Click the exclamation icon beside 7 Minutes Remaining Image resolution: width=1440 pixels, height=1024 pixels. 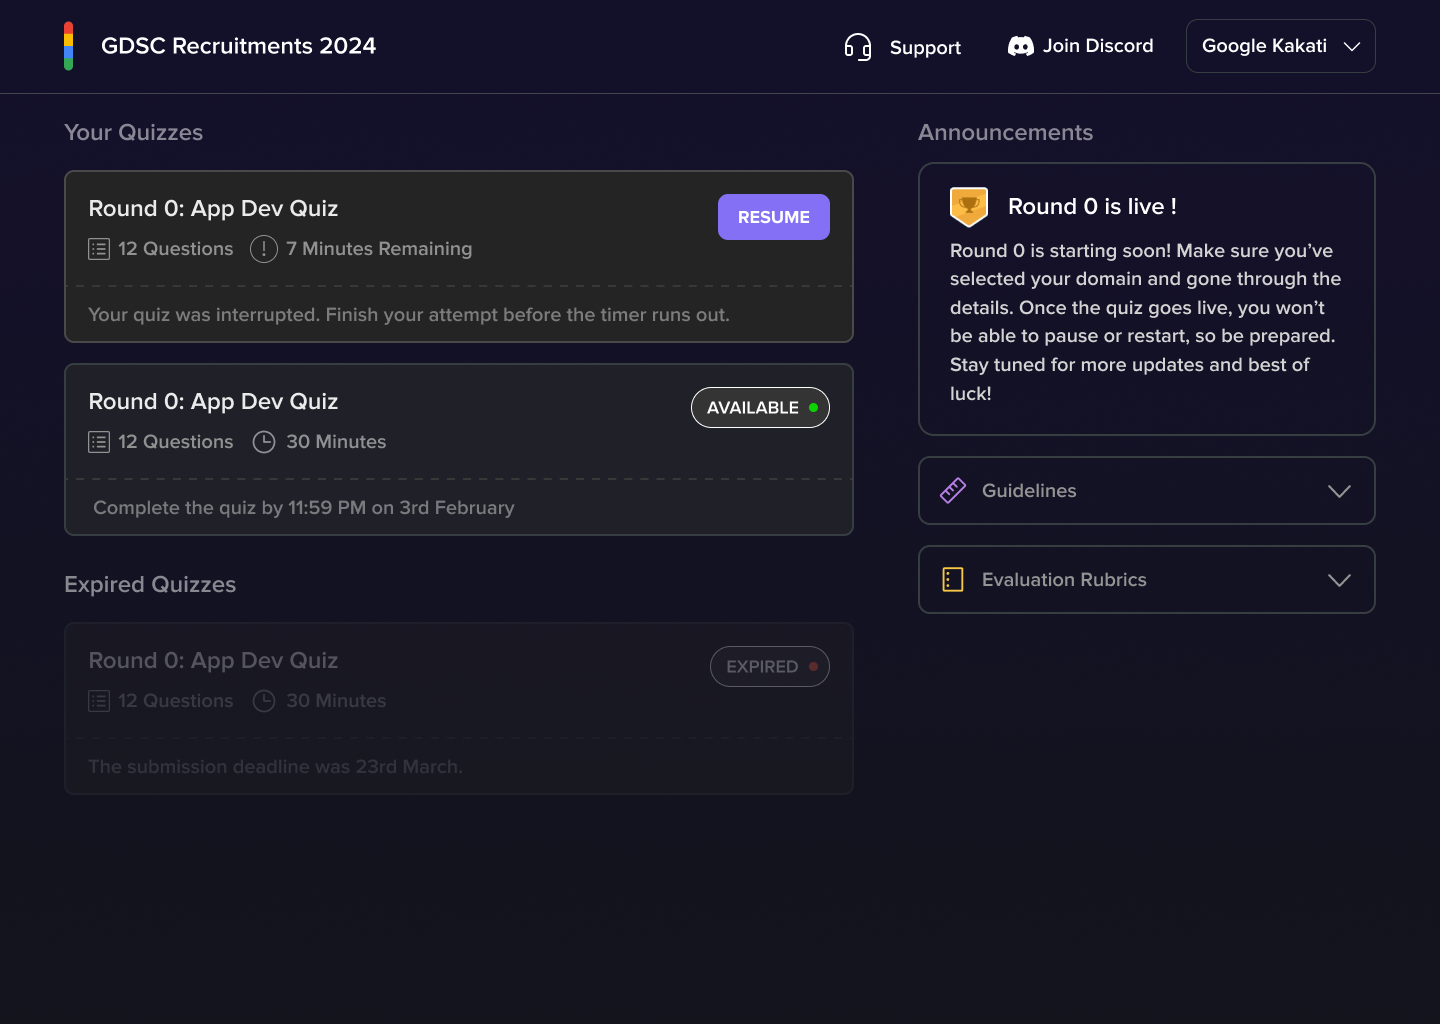[264, 249]
